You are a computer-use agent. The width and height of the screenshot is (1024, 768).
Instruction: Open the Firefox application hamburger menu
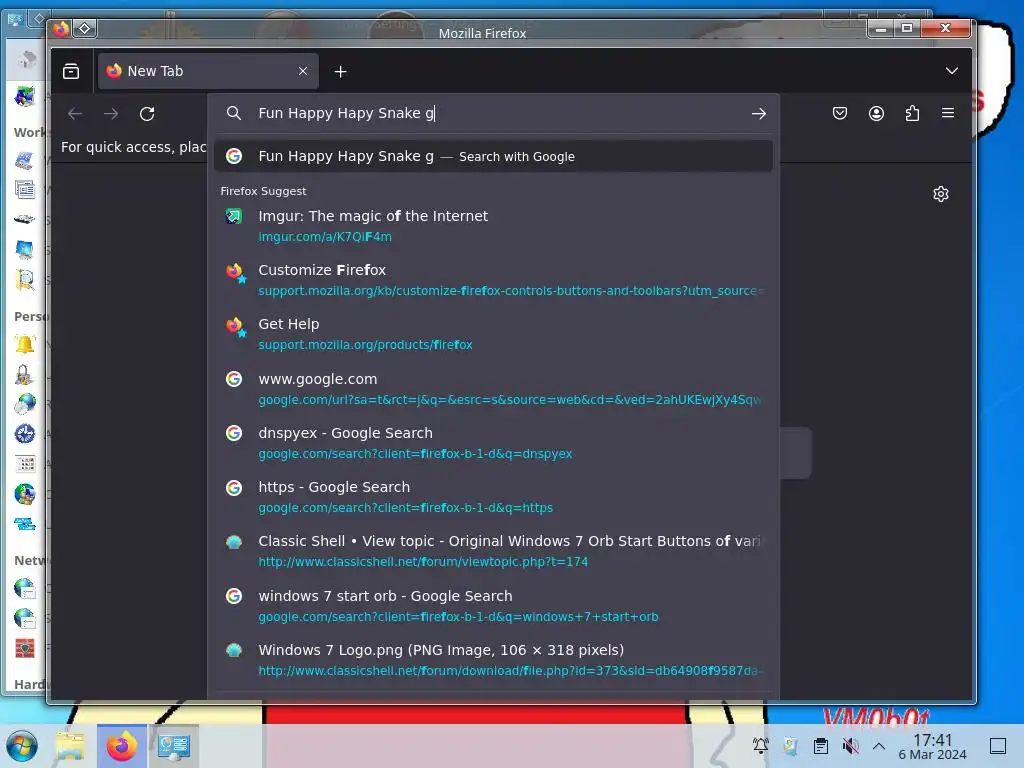948,113
